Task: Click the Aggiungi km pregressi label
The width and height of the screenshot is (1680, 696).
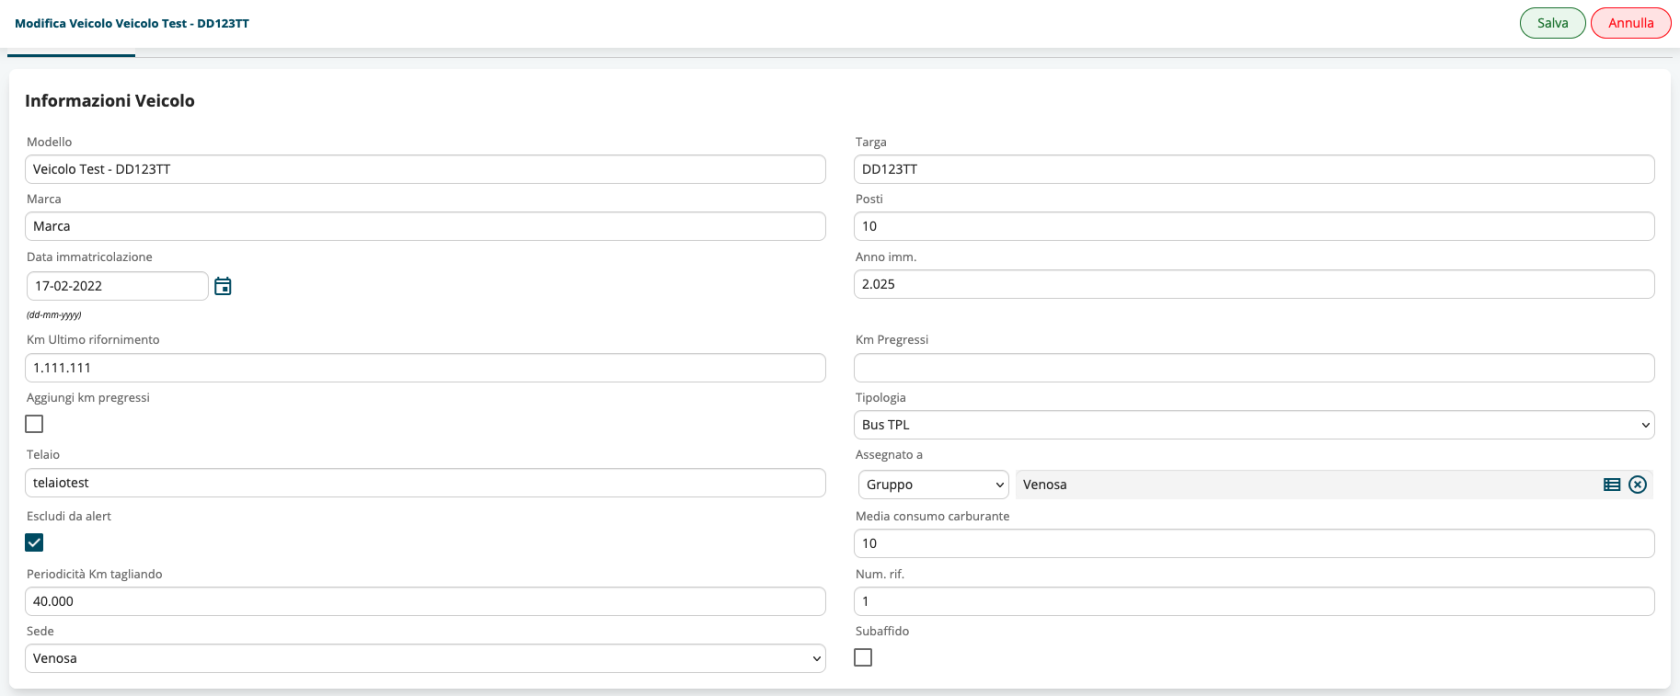Action: 88,398
